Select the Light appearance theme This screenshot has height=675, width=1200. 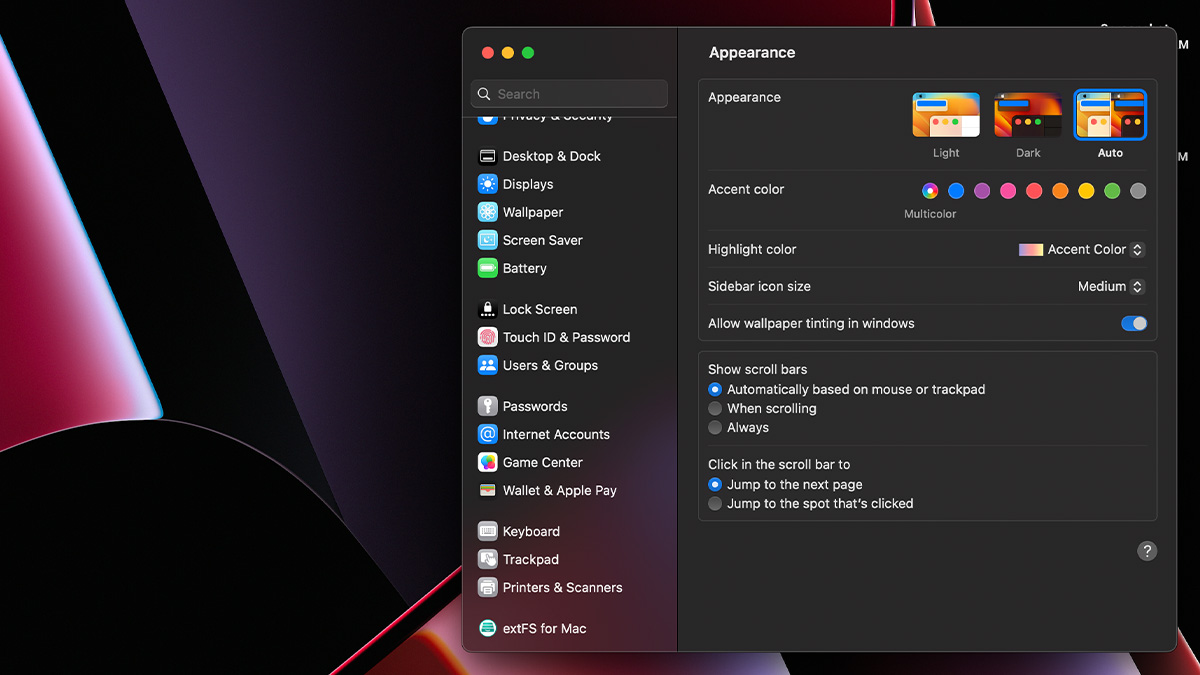point(946,115)
